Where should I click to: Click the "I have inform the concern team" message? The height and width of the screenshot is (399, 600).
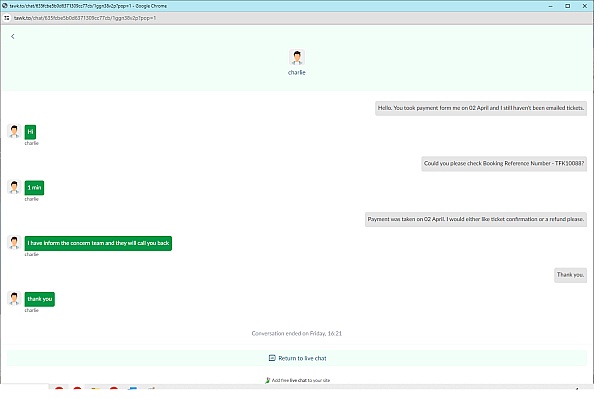98,243
